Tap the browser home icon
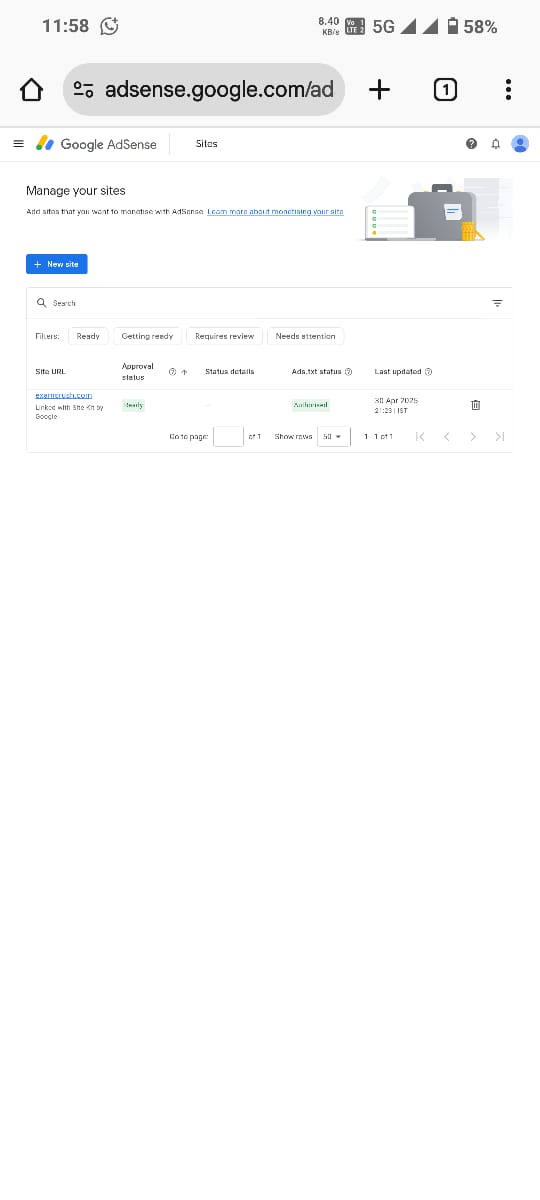 pyautogui.click(x=31, y=90)
